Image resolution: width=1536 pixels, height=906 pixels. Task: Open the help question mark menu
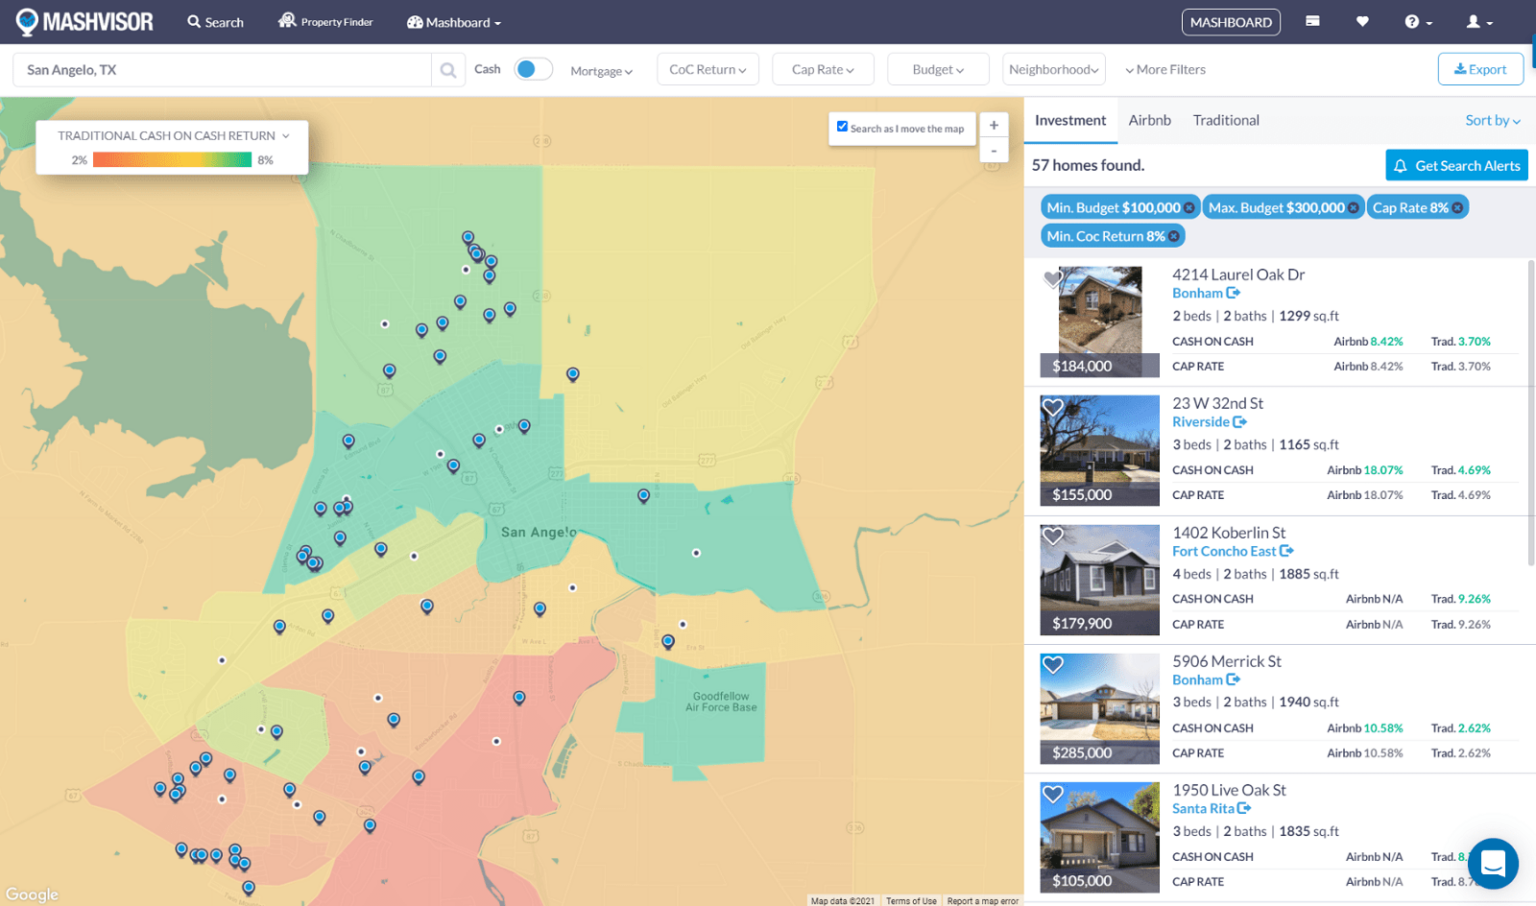coord(1413,21)
